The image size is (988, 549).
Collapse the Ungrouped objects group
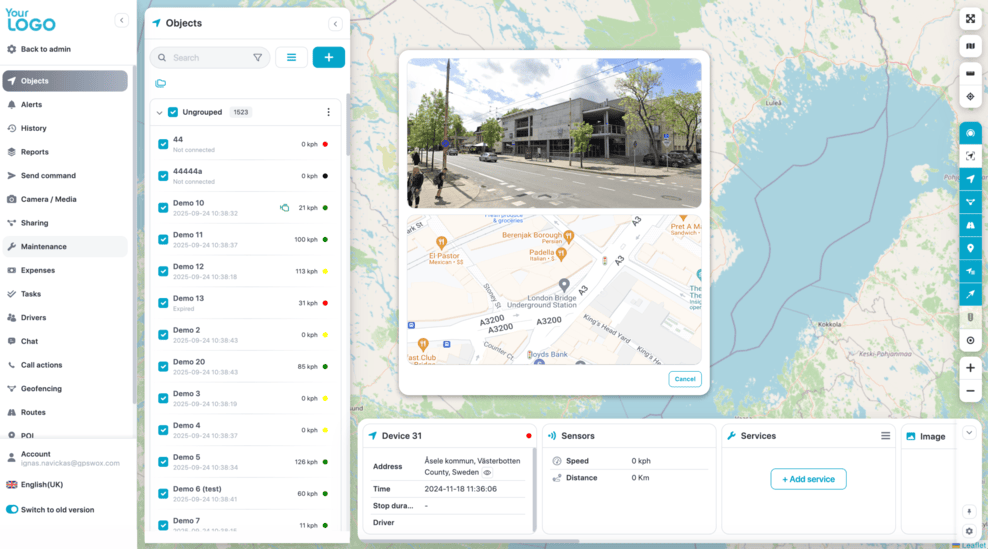pos(159,113)
